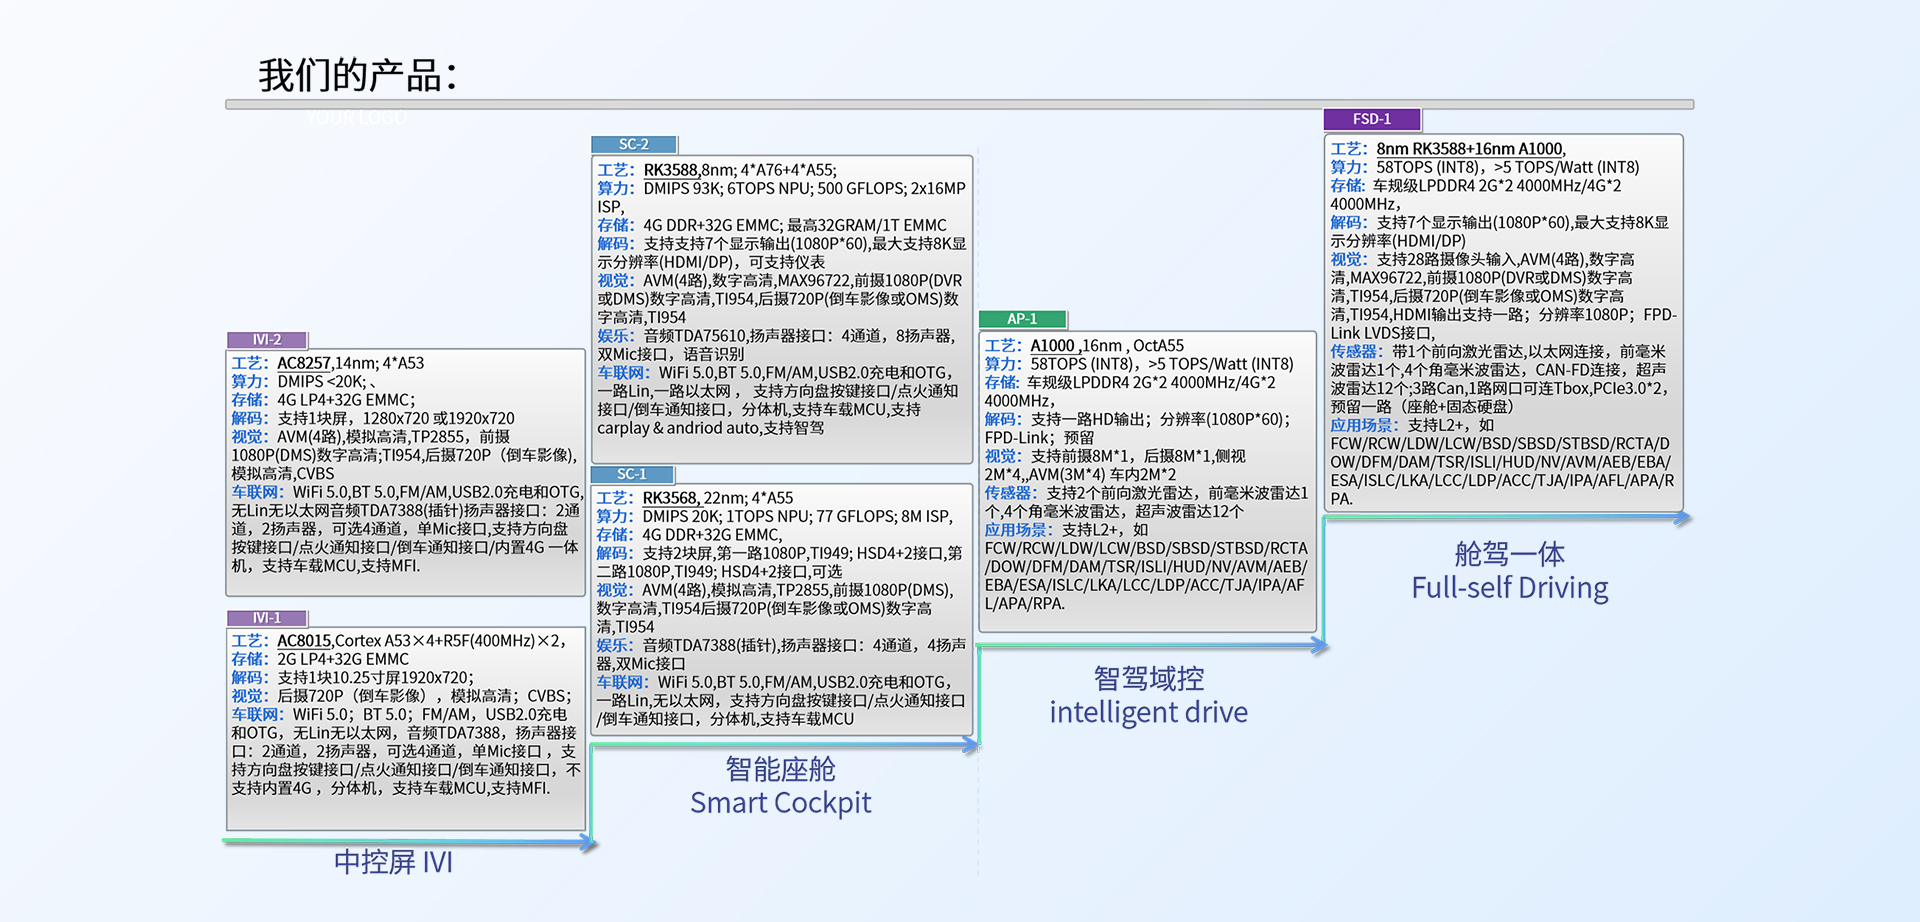Open underlined A1000 in AP-1 box
Viewport: 1920px width, 922px height.
[x=1053, y=346]
